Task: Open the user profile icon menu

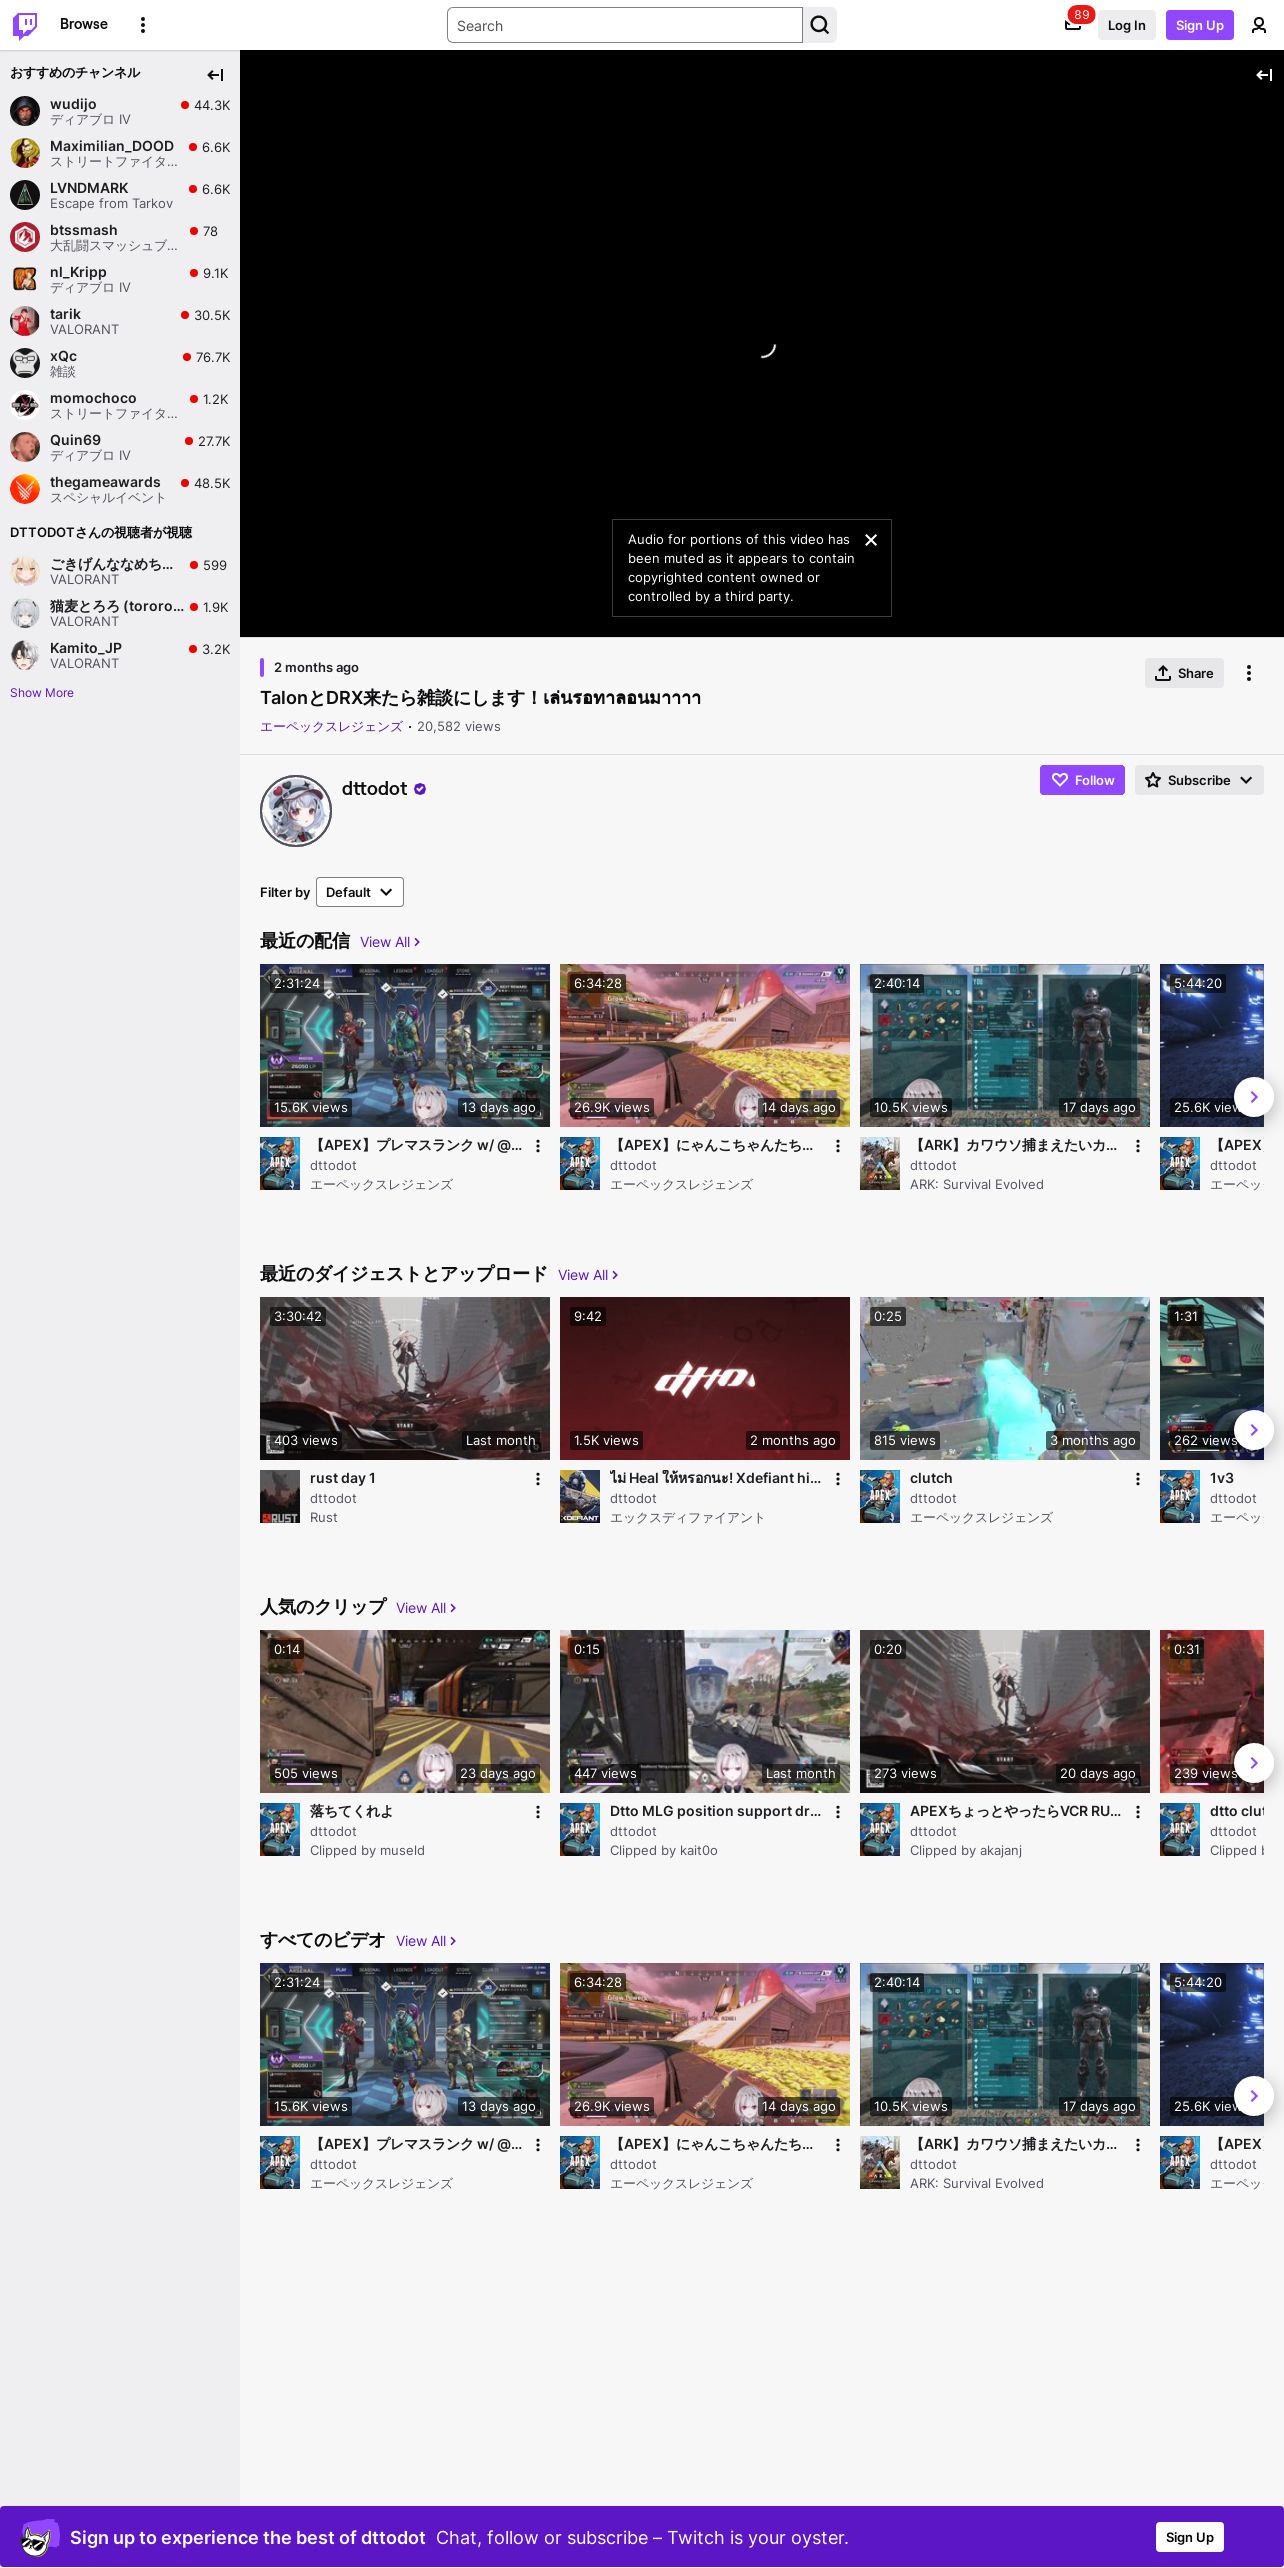Action: click(1259, 25)
